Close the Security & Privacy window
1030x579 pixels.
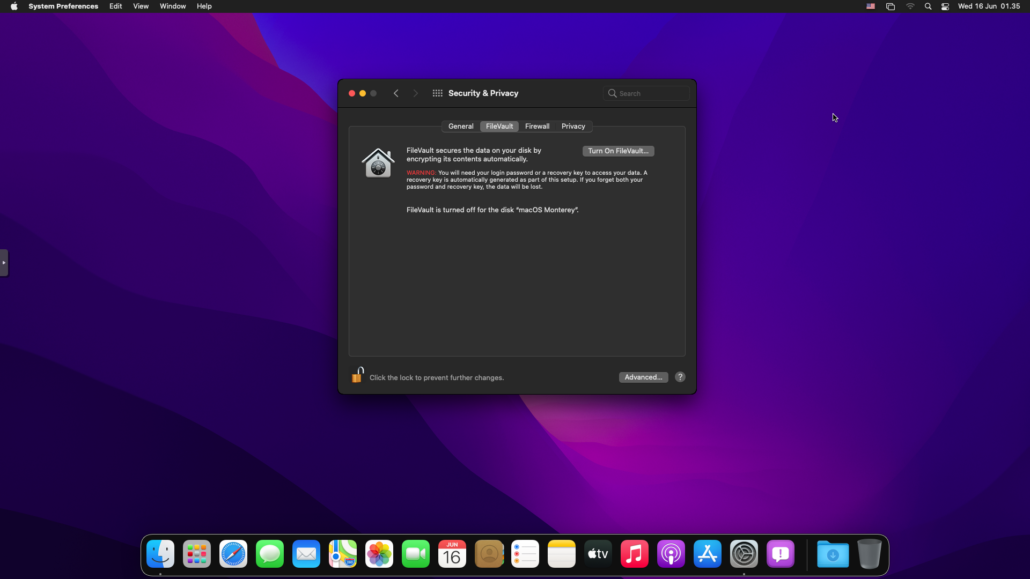pyautogui.click(x=351, y=93)
